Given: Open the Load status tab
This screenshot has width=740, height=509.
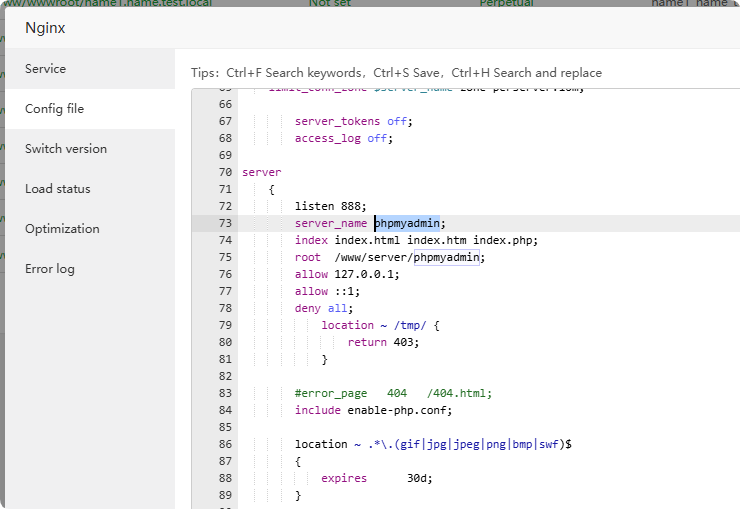Looking at the screenshot, I should point(58,189).
